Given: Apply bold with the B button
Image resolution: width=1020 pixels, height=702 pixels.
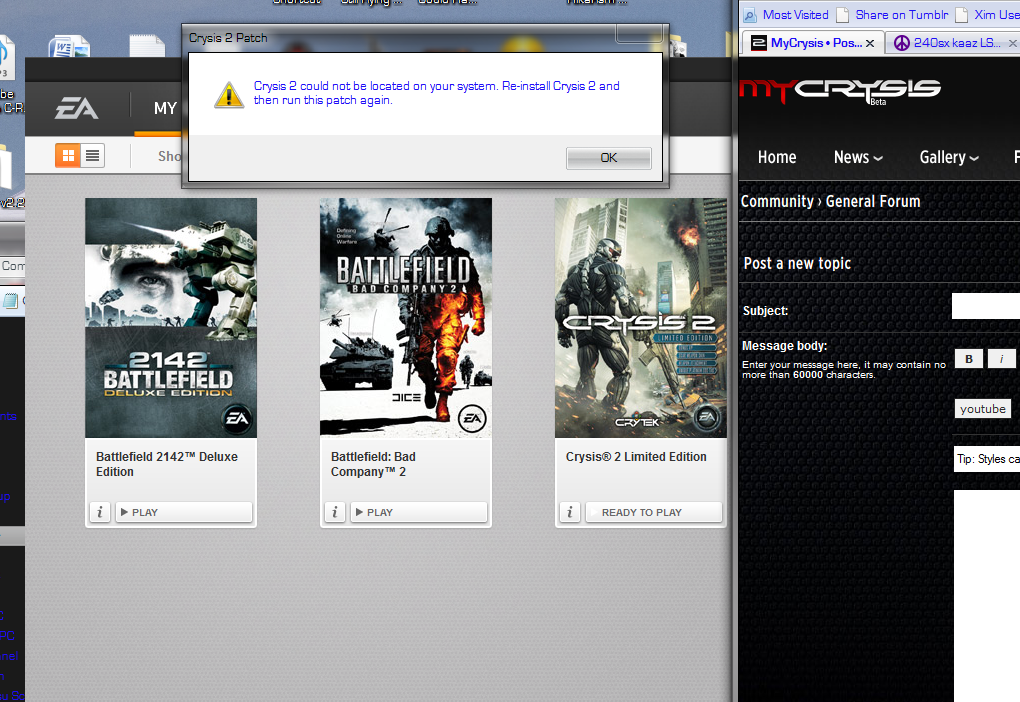Looking at the screenshot, I should click(x=969, y=358).
